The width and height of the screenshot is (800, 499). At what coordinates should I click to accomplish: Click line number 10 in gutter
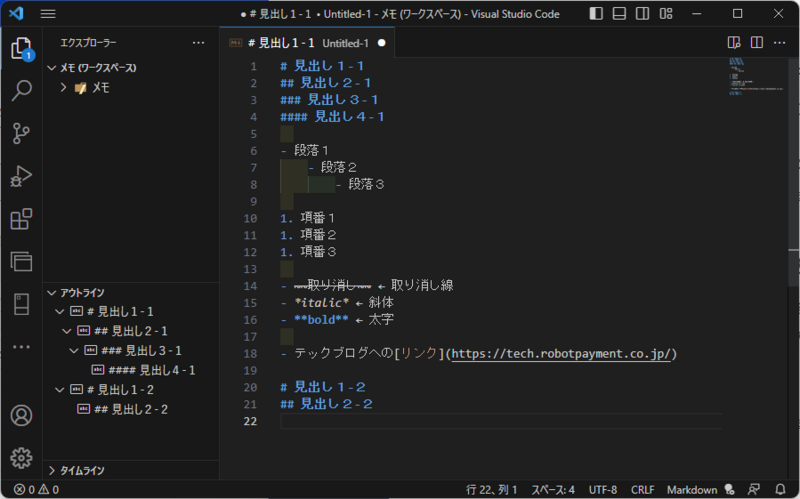(x=250, y=218)
